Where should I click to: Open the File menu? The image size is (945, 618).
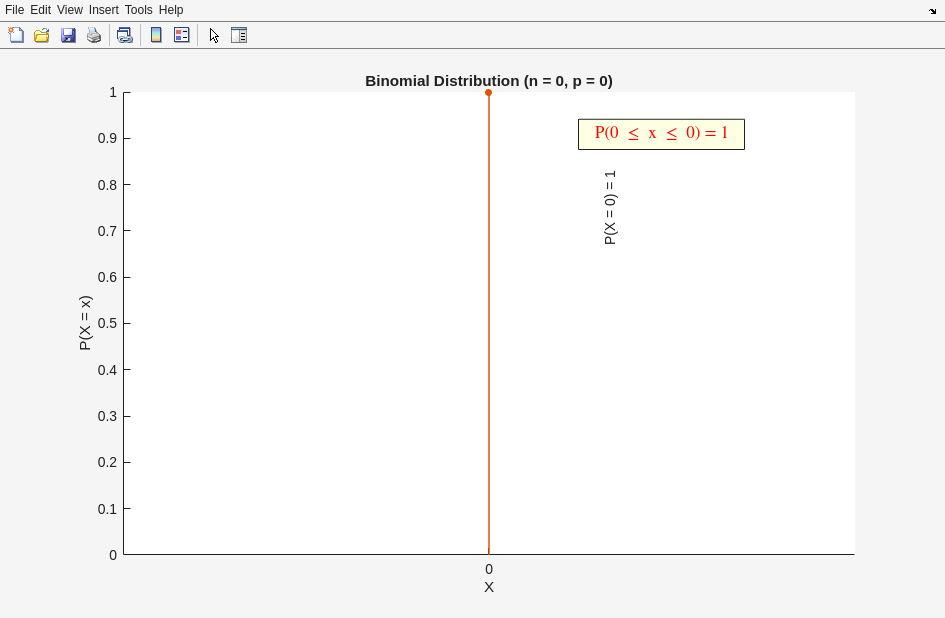point(14,10)
